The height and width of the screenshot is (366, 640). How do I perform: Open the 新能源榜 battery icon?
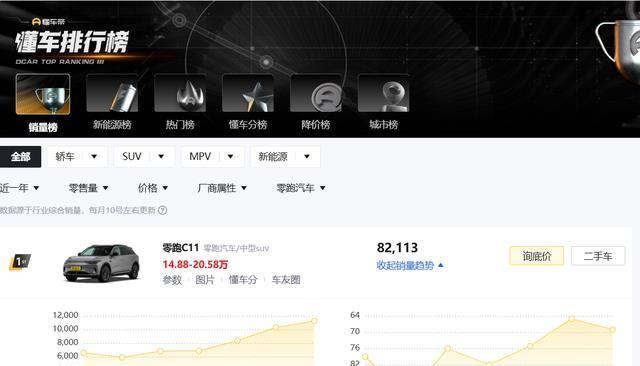112,93
